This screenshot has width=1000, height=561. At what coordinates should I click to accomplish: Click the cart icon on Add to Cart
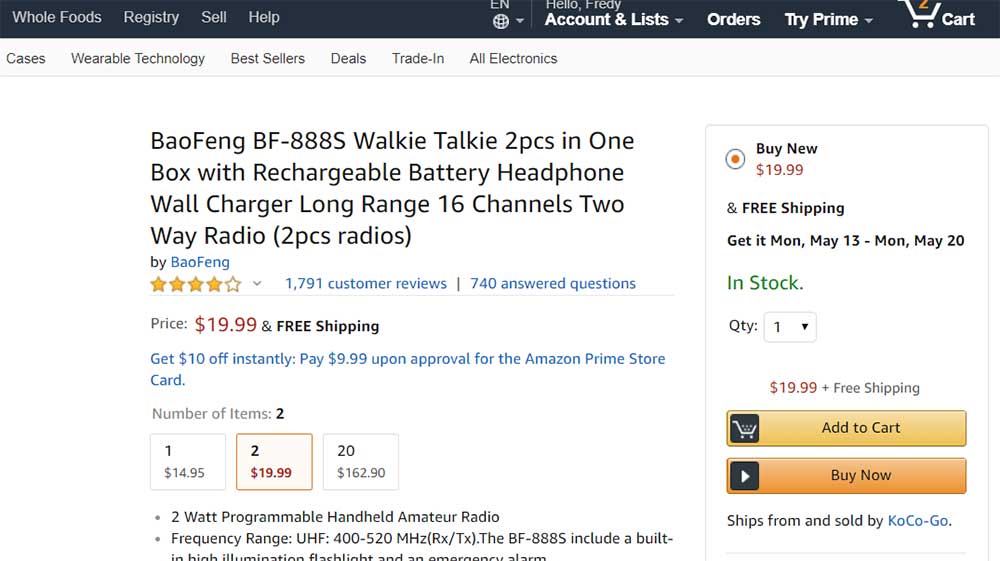pos(744,428)
